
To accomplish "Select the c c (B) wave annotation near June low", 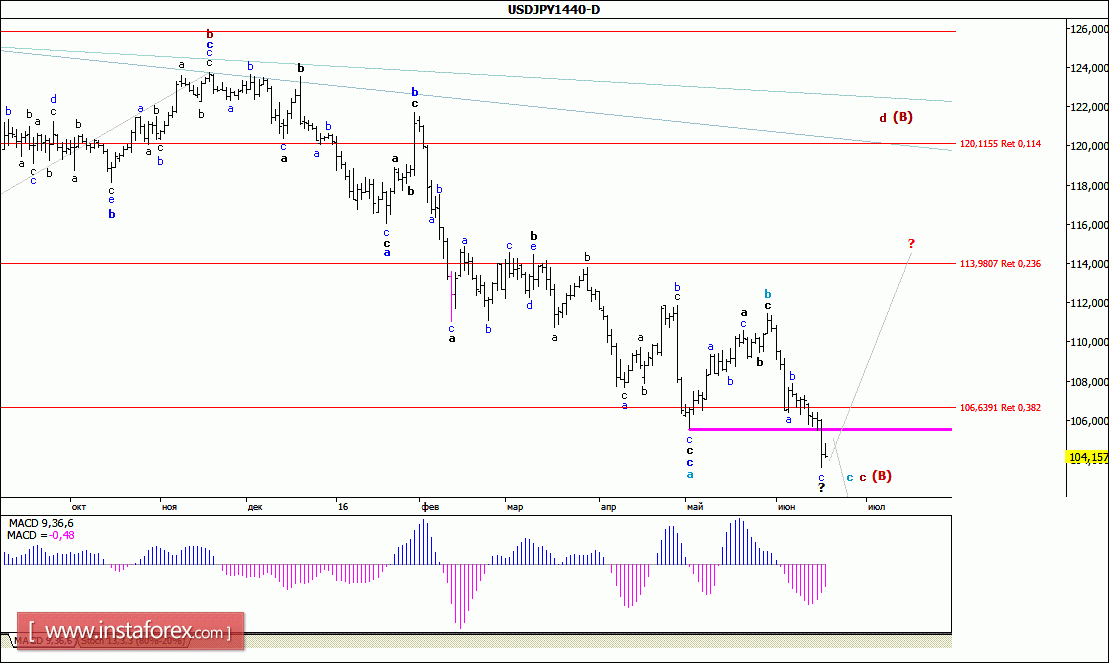I will 869,476.
